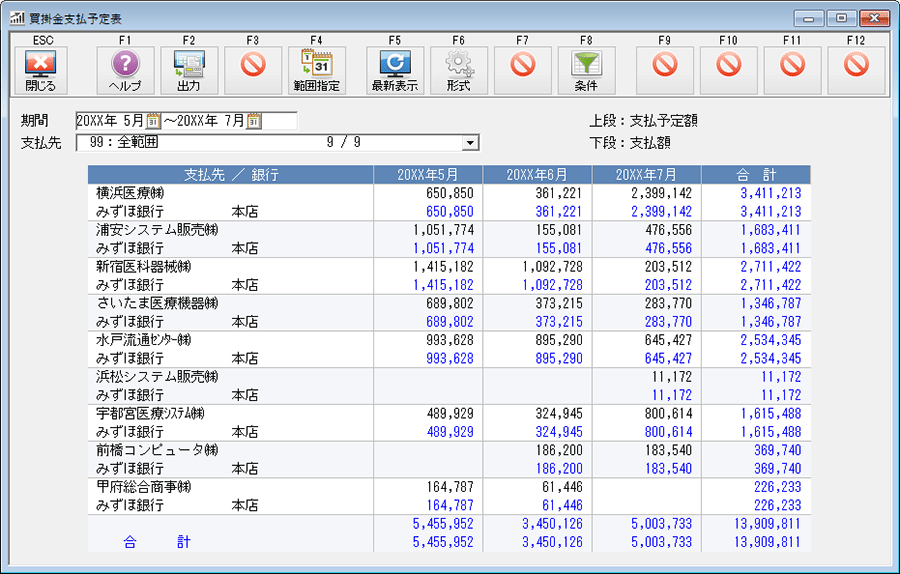900x574 pixels.
Task: Click the 合計 column header
Action: [x=756, y=174]
